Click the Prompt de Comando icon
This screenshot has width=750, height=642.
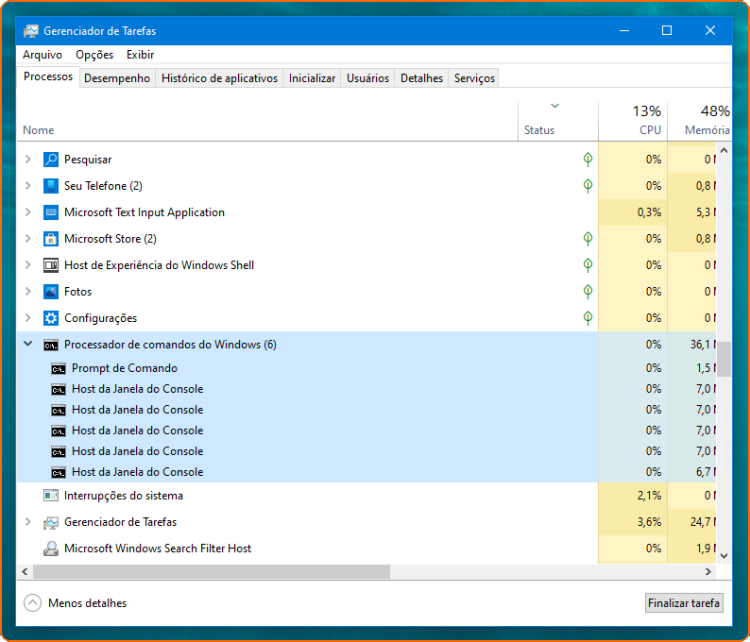pos(58,368)
